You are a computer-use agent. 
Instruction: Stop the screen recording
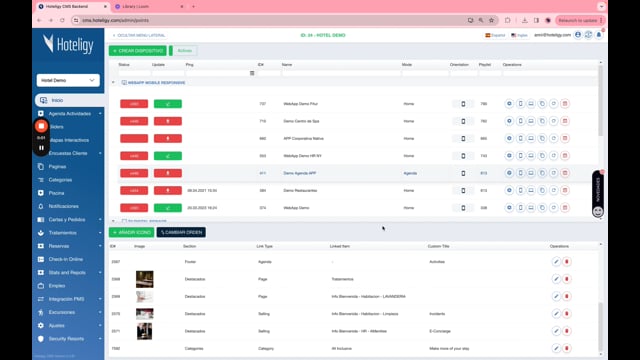point(41,126)
